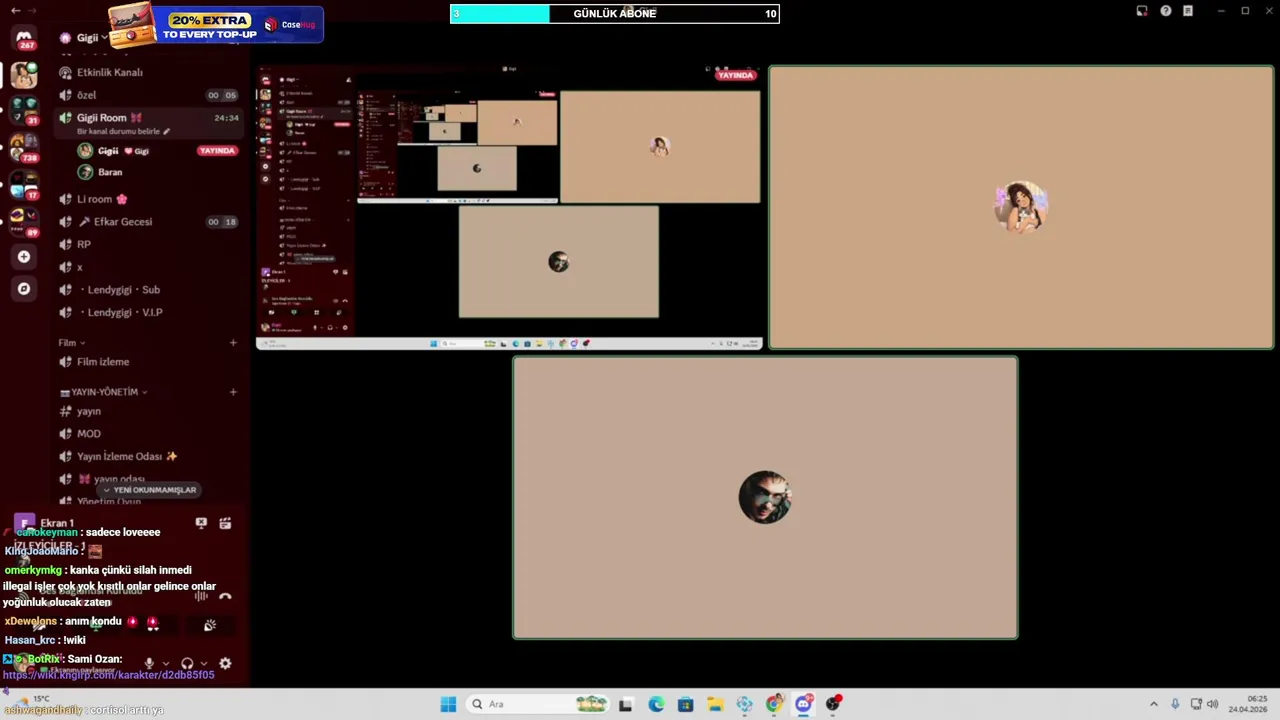Open the soundboard icon in voice panel
This screenshot has height=720, width=1280.
[210, 625]
